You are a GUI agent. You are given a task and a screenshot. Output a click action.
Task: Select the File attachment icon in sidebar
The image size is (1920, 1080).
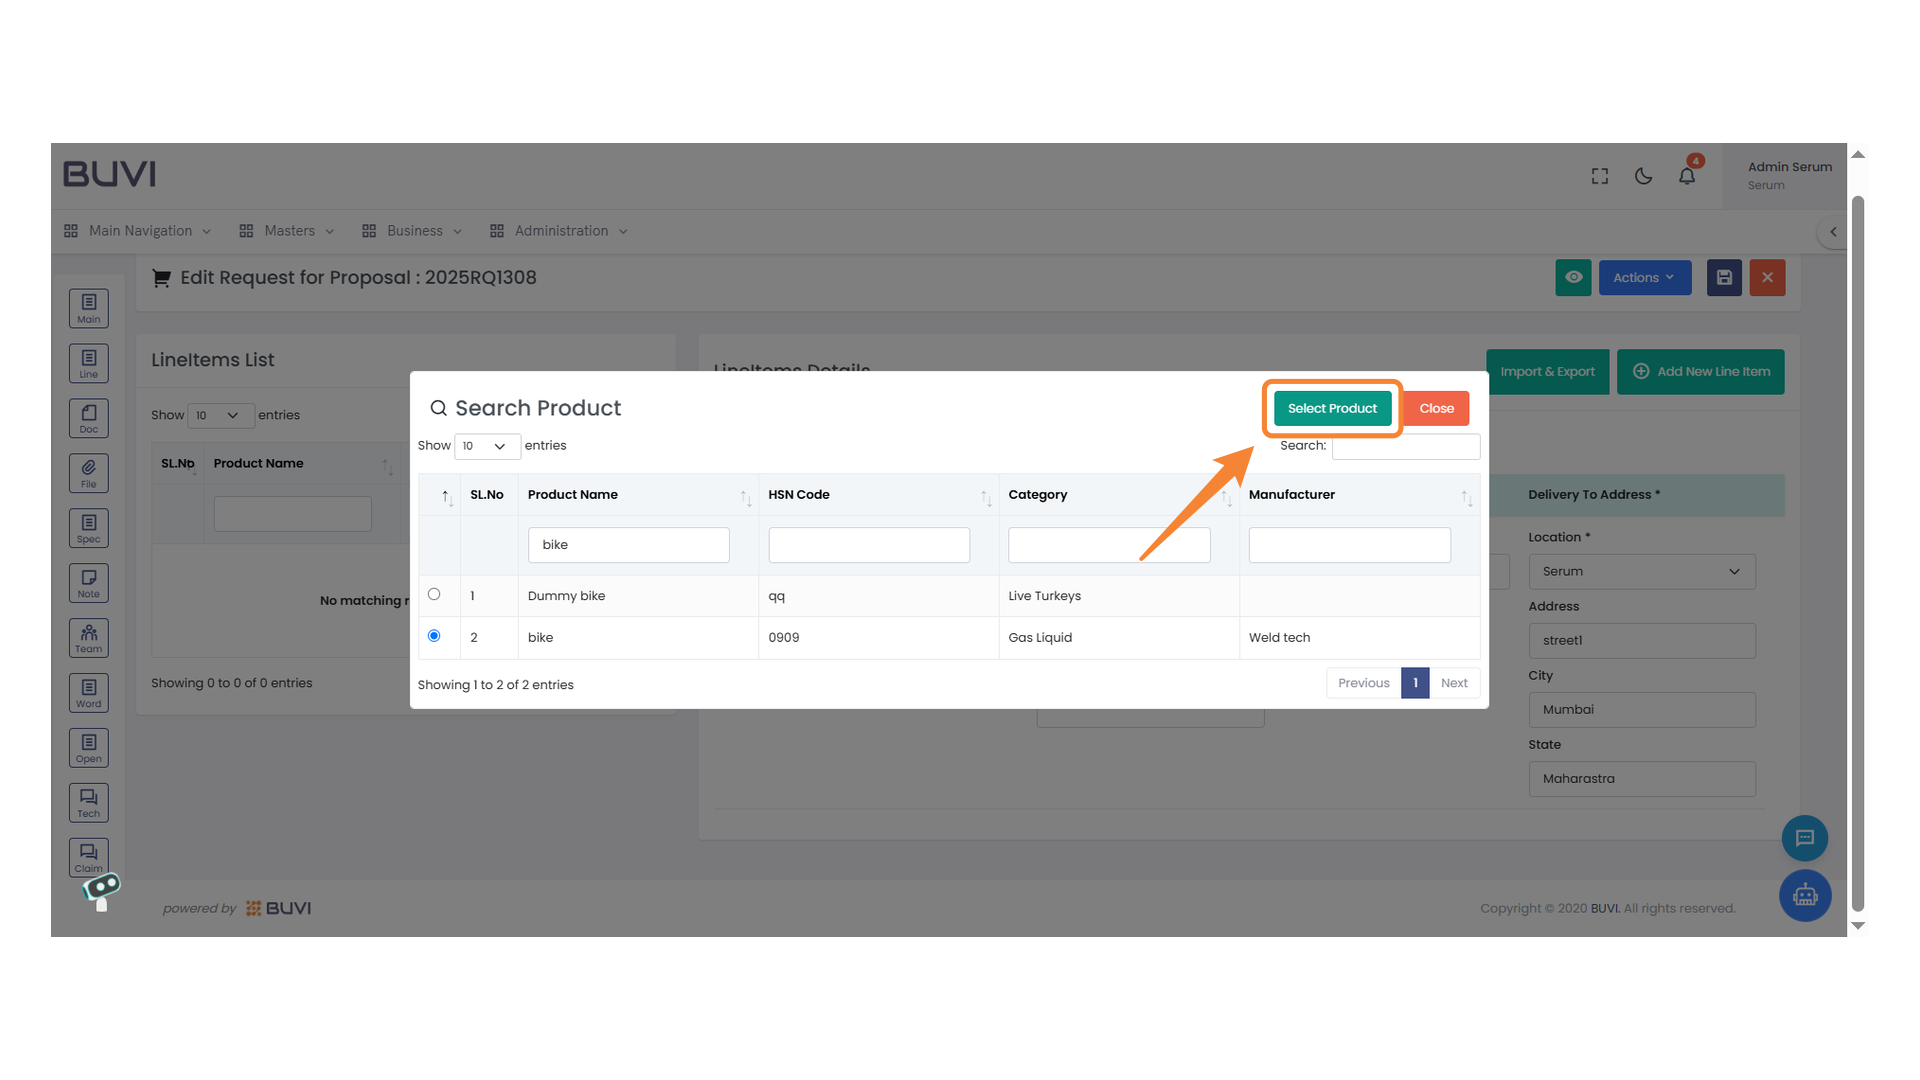click(88, 472)
